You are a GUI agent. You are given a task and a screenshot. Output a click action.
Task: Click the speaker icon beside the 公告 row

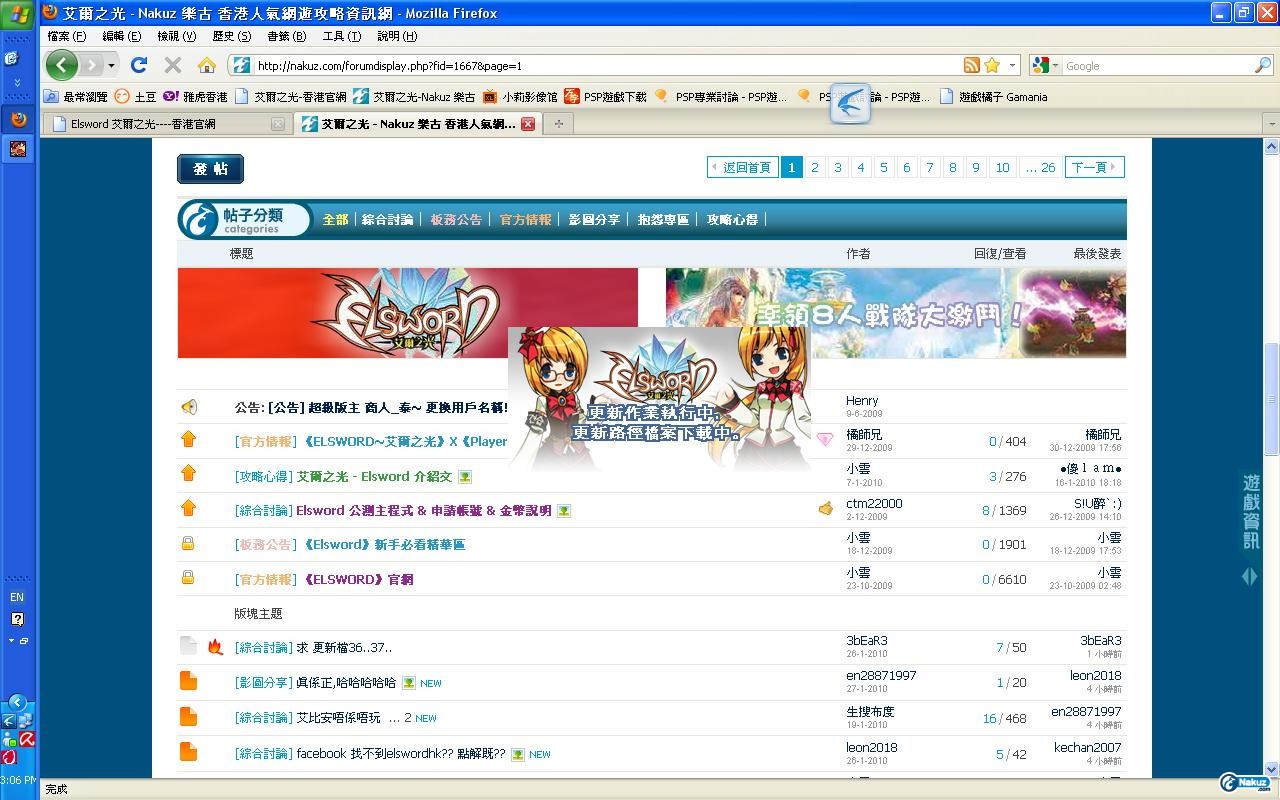click(188, 407)
